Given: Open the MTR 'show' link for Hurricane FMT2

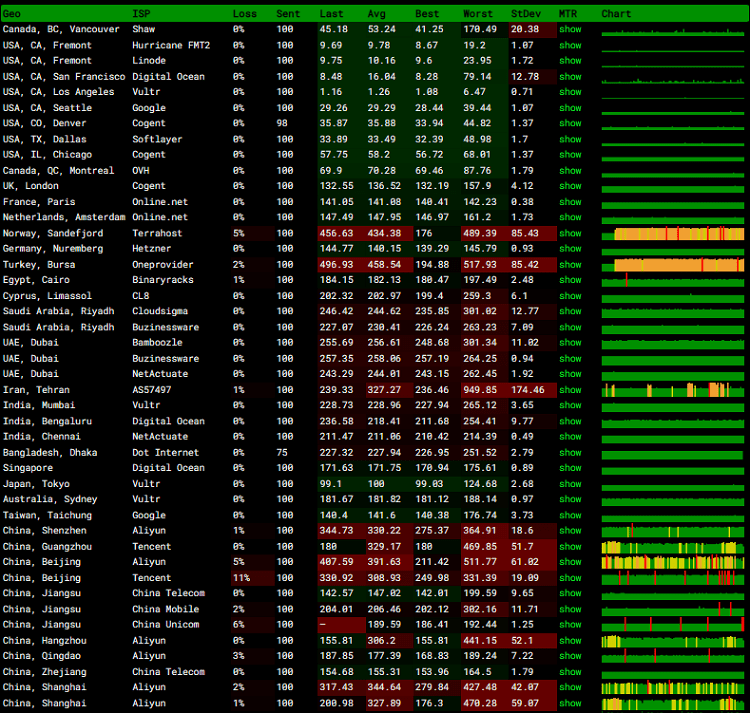Looking at the screenshot, I should pos(570,45).
